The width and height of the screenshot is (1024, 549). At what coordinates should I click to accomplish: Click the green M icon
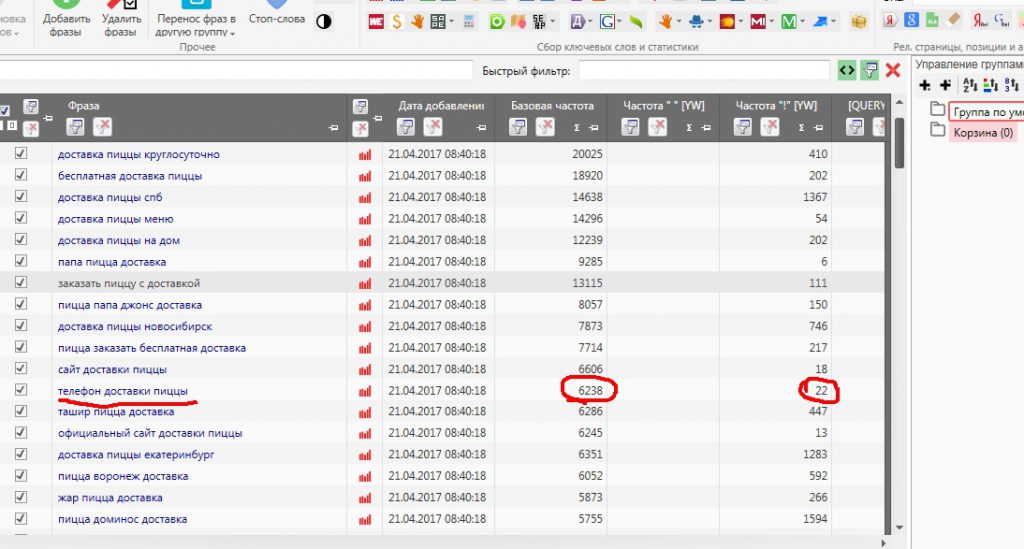(x=789, y=22)
